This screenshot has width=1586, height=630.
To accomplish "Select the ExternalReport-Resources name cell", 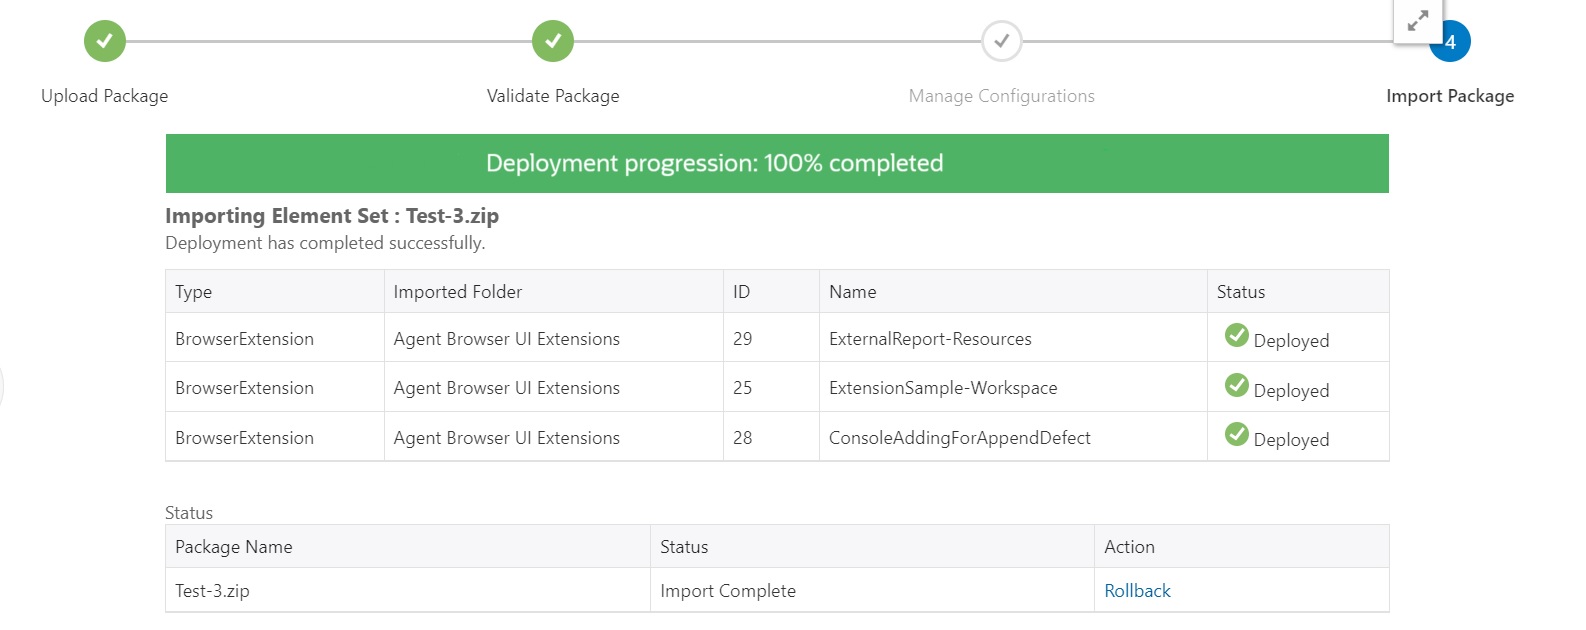I will click(930, 339).
